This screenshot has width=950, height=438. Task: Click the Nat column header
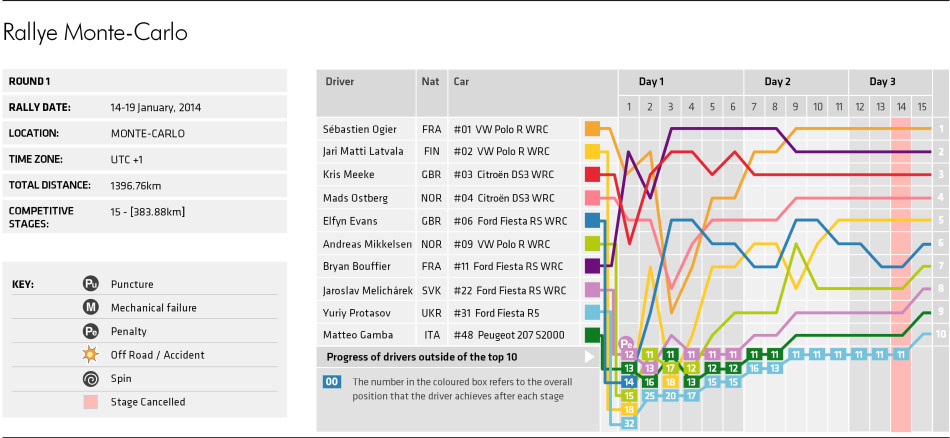coord(430,81)
